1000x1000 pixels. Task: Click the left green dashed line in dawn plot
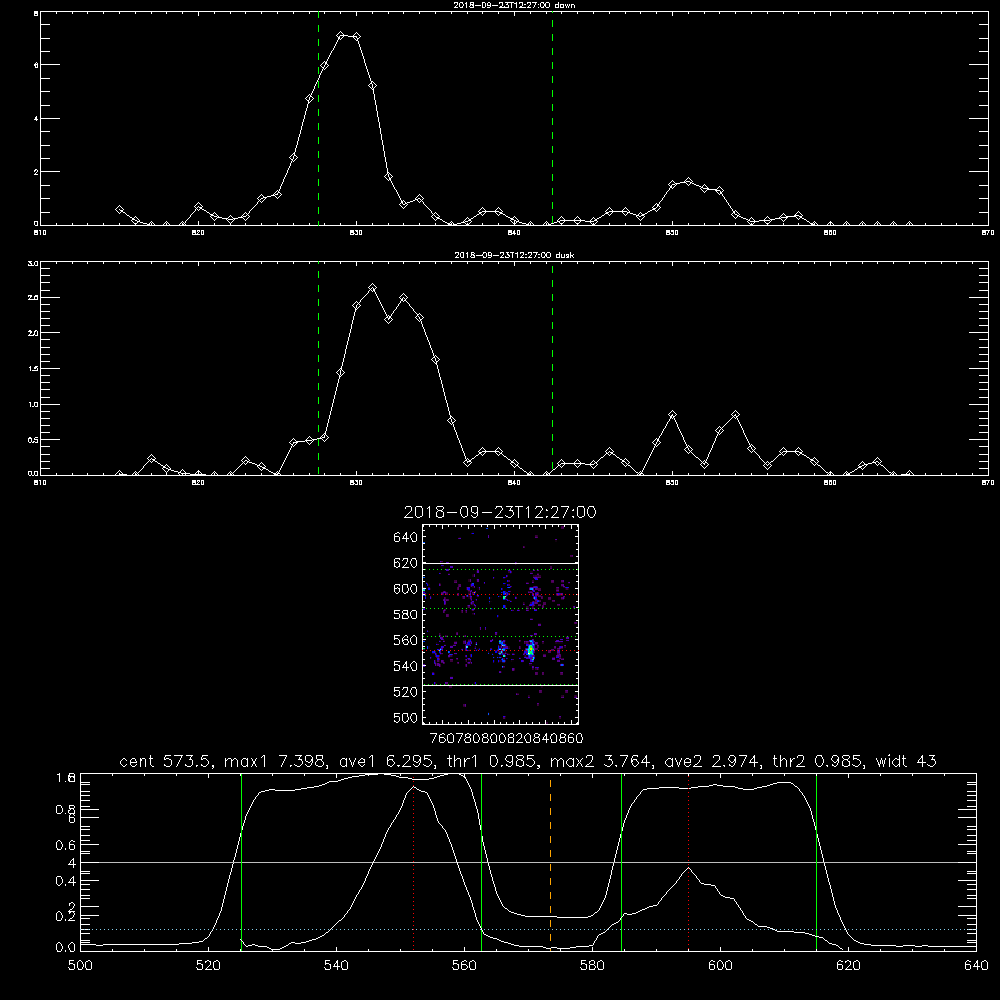tap(318, 118)
